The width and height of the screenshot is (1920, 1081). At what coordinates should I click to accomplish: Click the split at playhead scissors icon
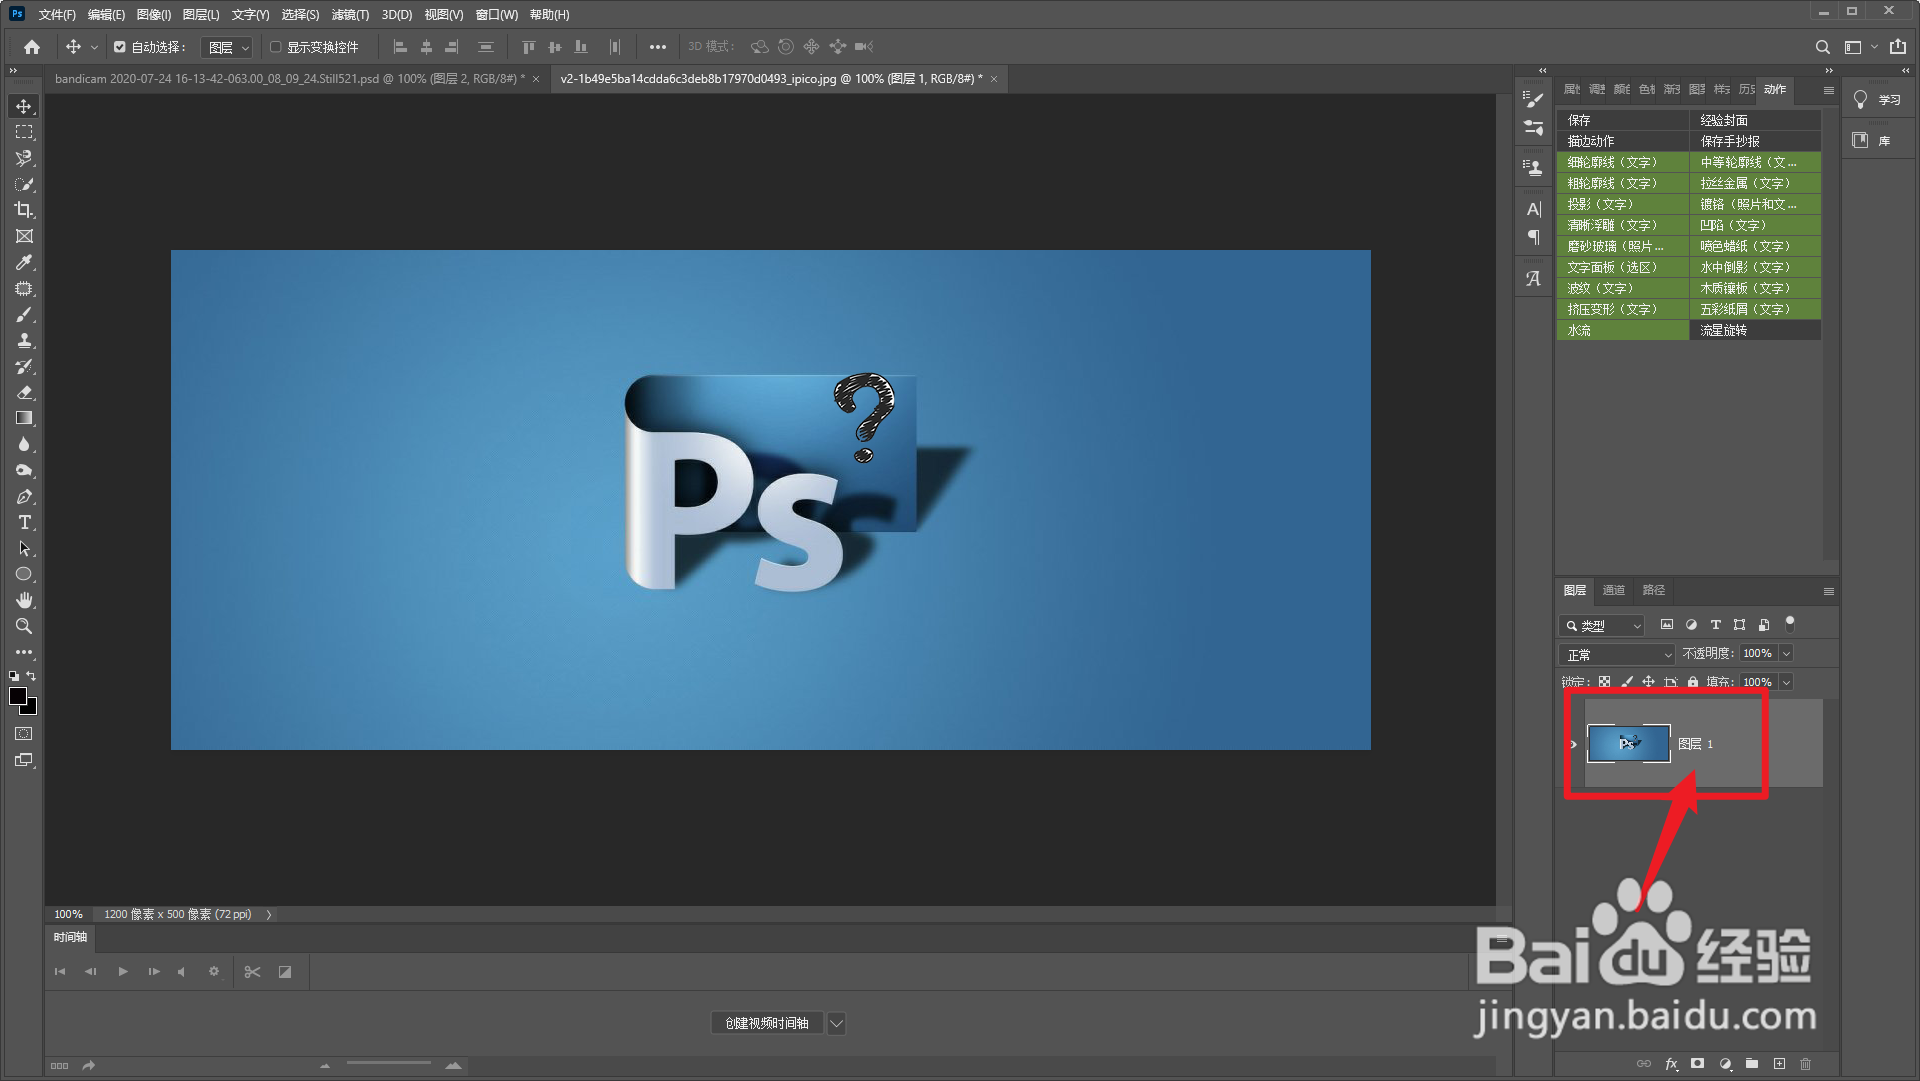point(252,972)
